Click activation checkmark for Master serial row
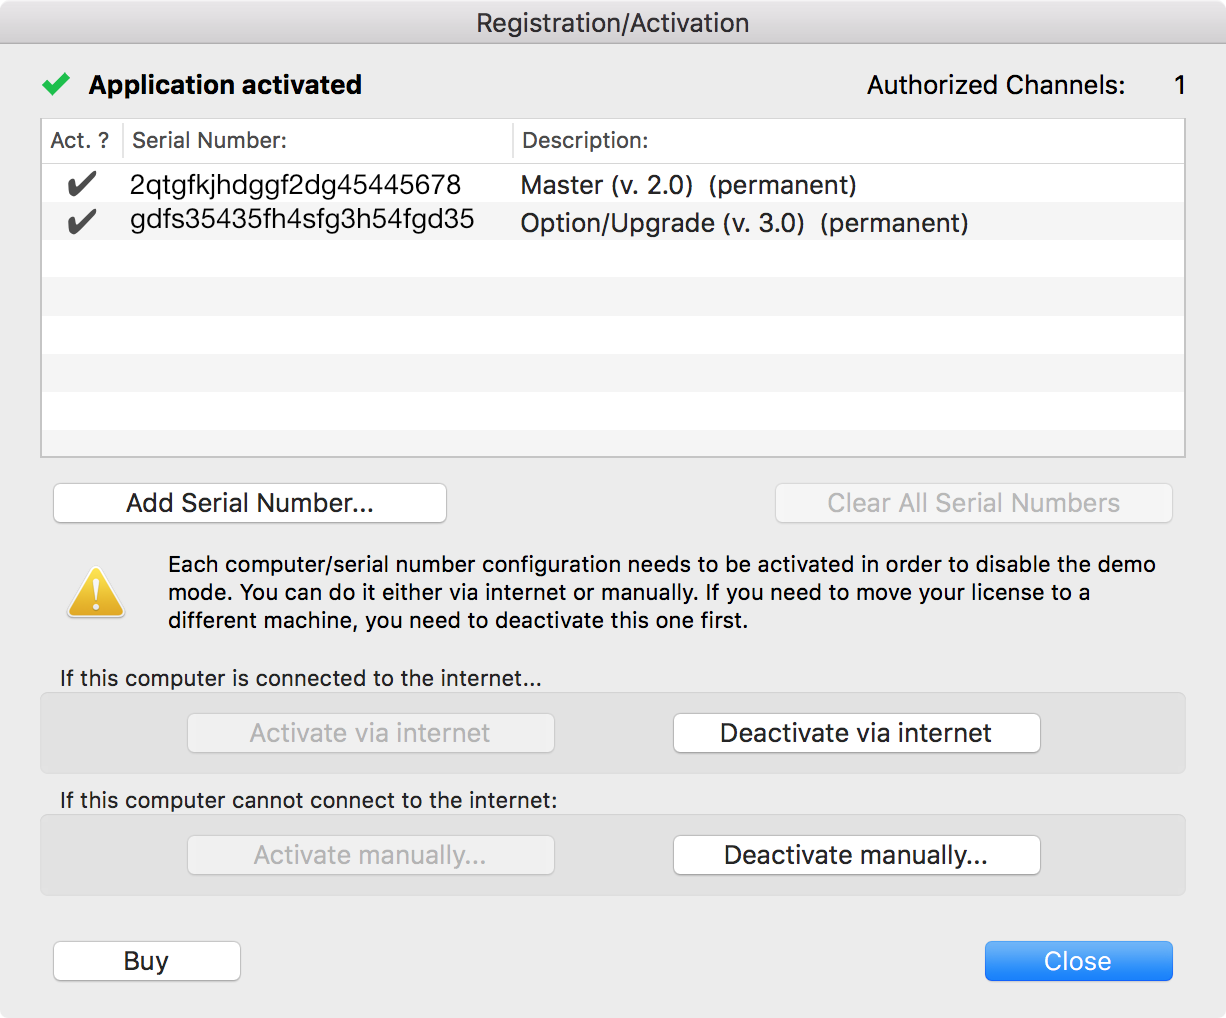Image resolution: width=1226 pixels, height=1018 pixels. click(82, 184)
